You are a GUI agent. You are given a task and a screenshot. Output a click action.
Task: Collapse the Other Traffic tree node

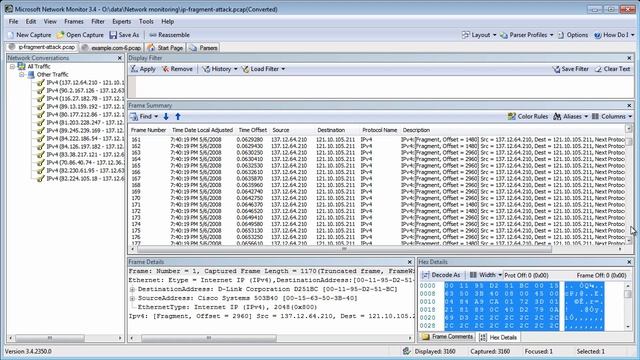[22, 74]
